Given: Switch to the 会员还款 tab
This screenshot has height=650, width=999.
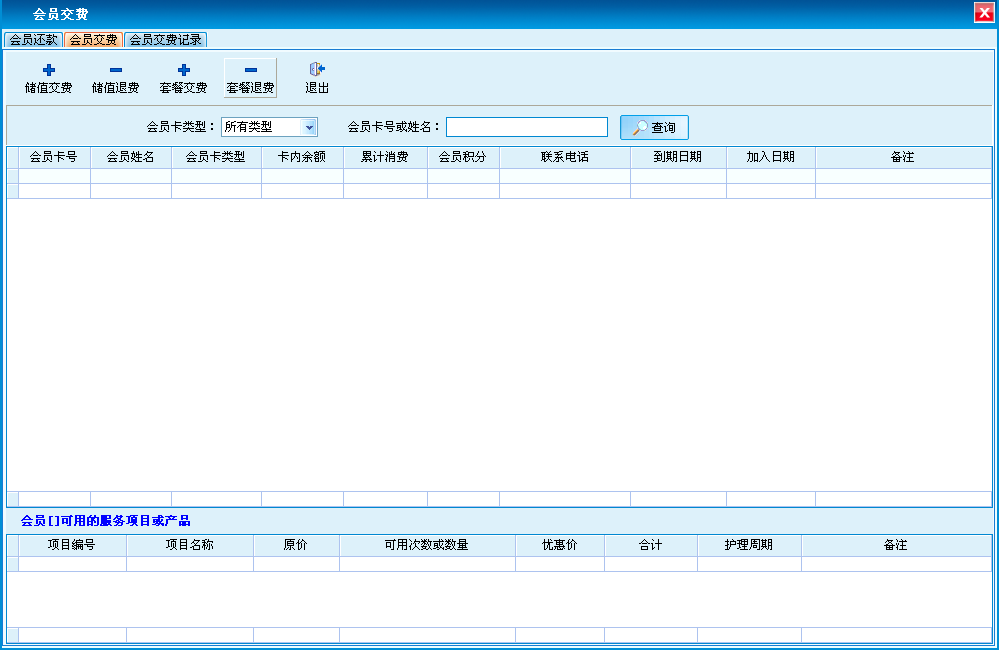Looking at the screenshot, I should [33, 40].
